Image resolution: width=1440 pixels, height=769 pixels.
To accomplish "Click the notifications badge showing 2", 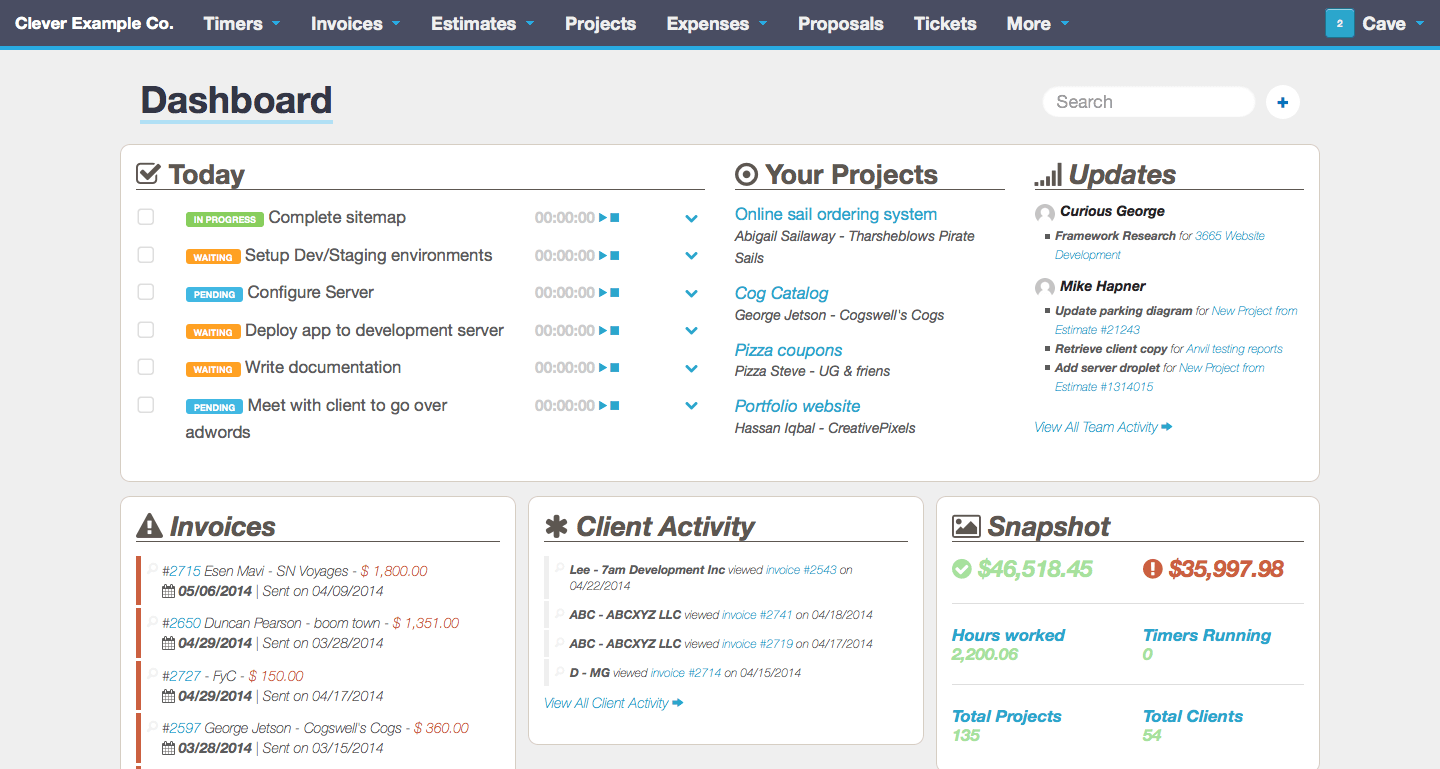I will [x=1339, y=23].
